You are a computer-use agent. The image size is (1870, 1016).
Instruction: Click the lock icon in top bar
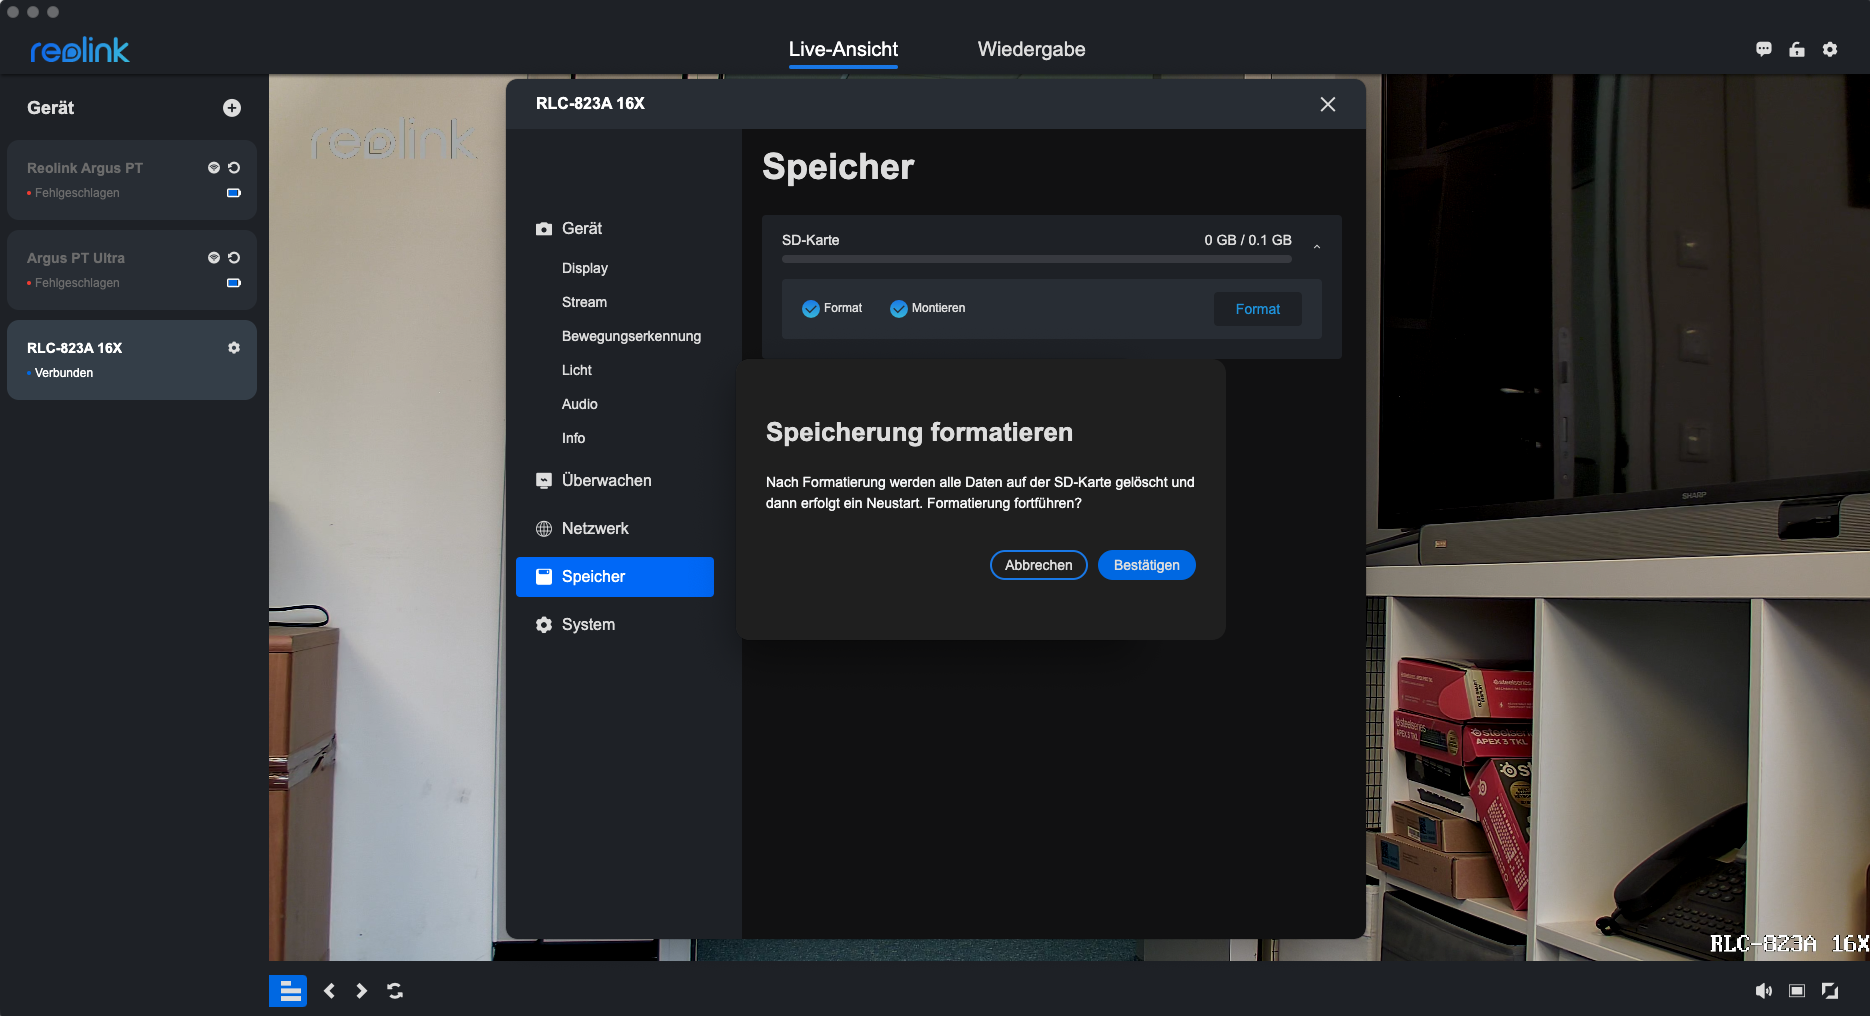(x=1797, y=50)
